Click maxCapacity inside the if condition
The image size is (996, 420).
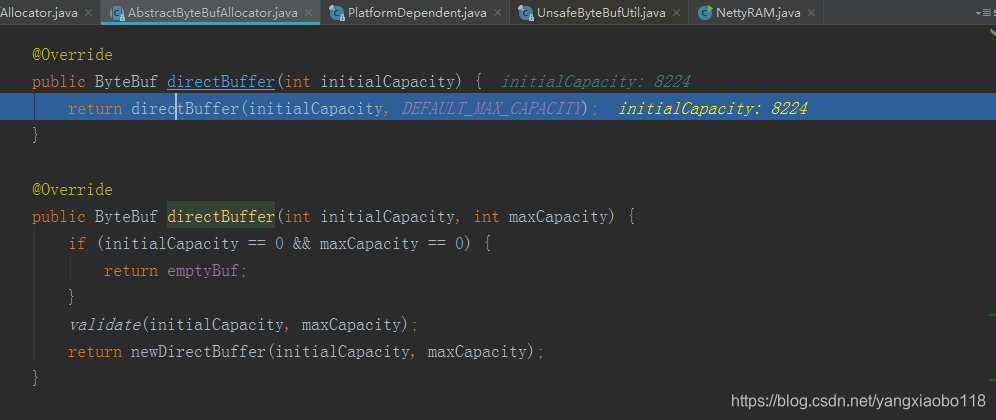[369, 243]
